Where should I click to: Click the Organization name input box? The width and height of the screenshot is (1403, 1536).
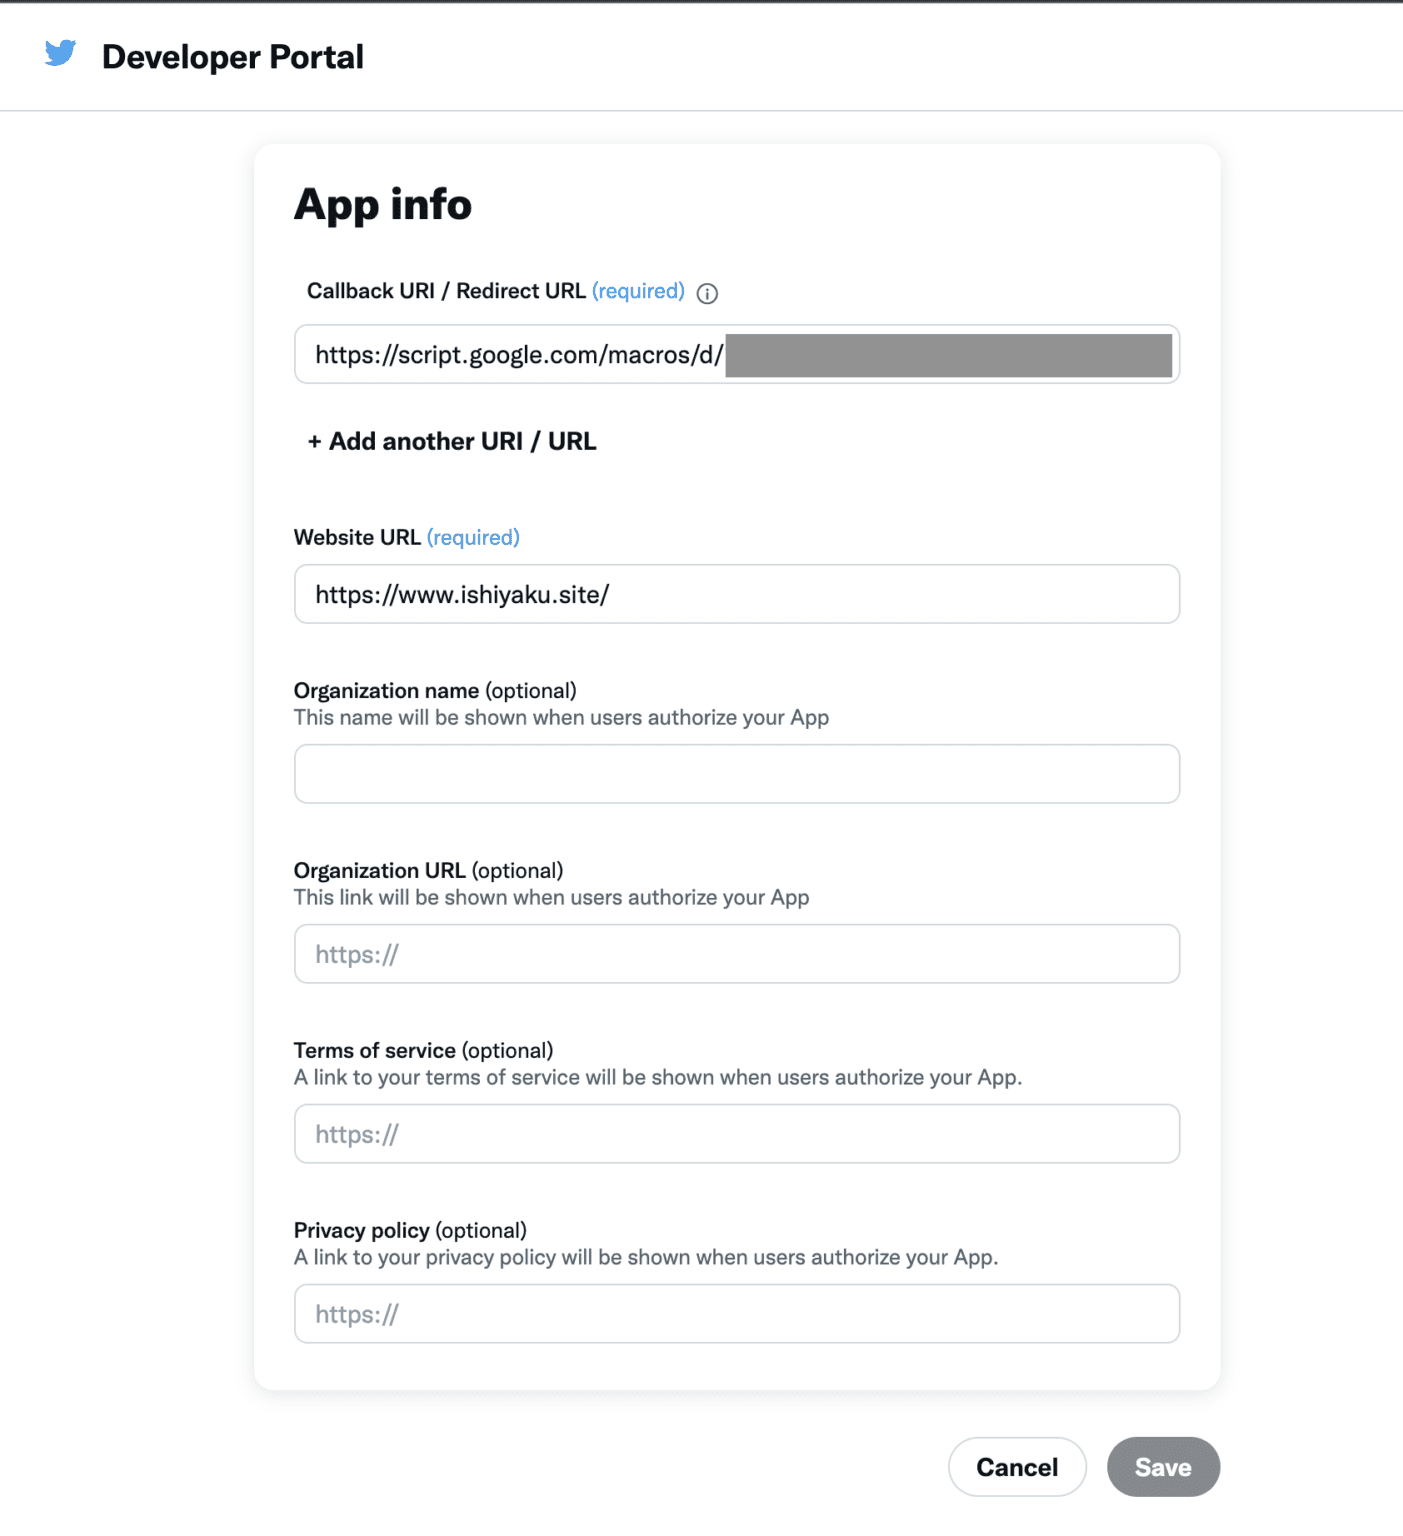[x=737, y=774]
